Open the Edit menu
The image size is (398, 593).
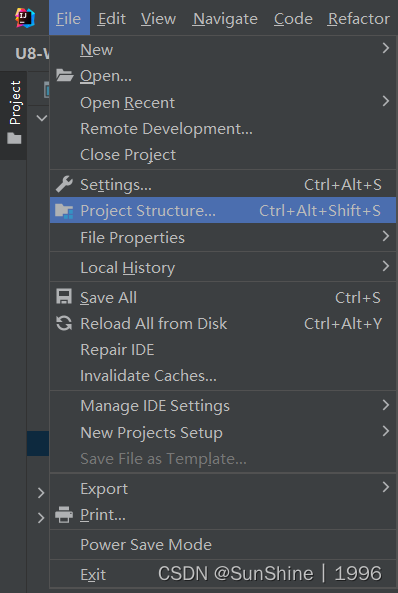(x=112, y=19)
